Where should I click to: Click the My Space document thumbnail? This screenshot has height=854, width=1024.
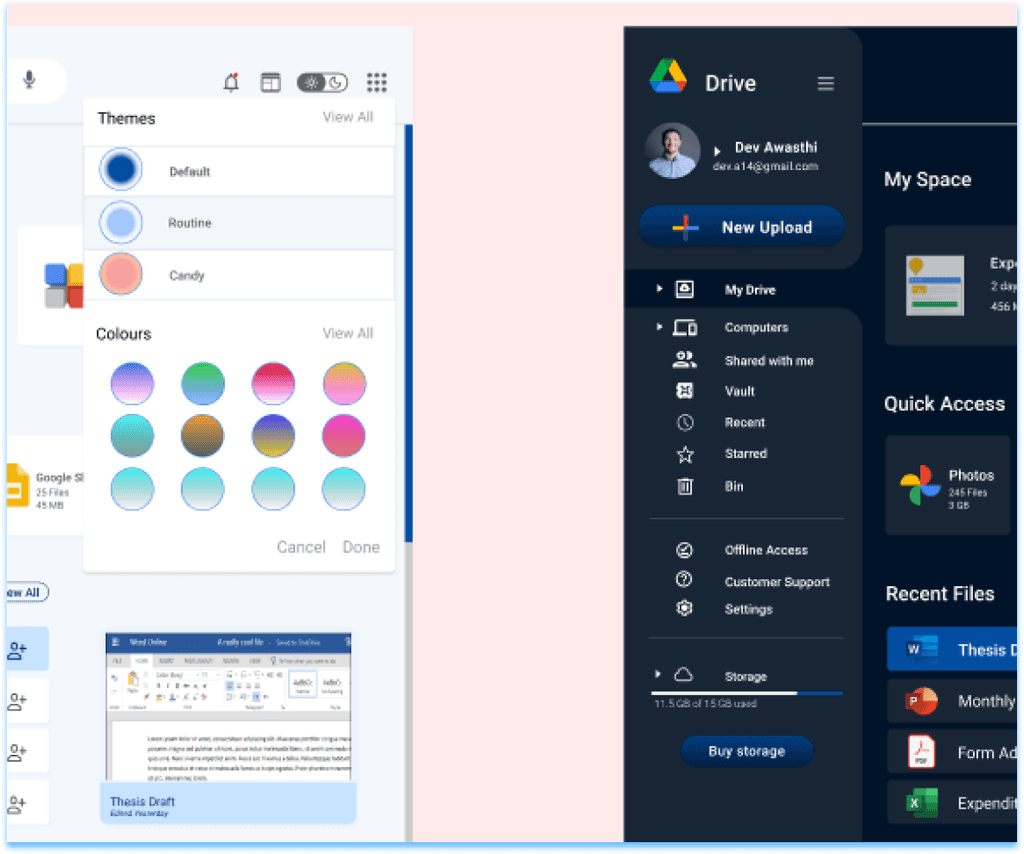(935, 285)
